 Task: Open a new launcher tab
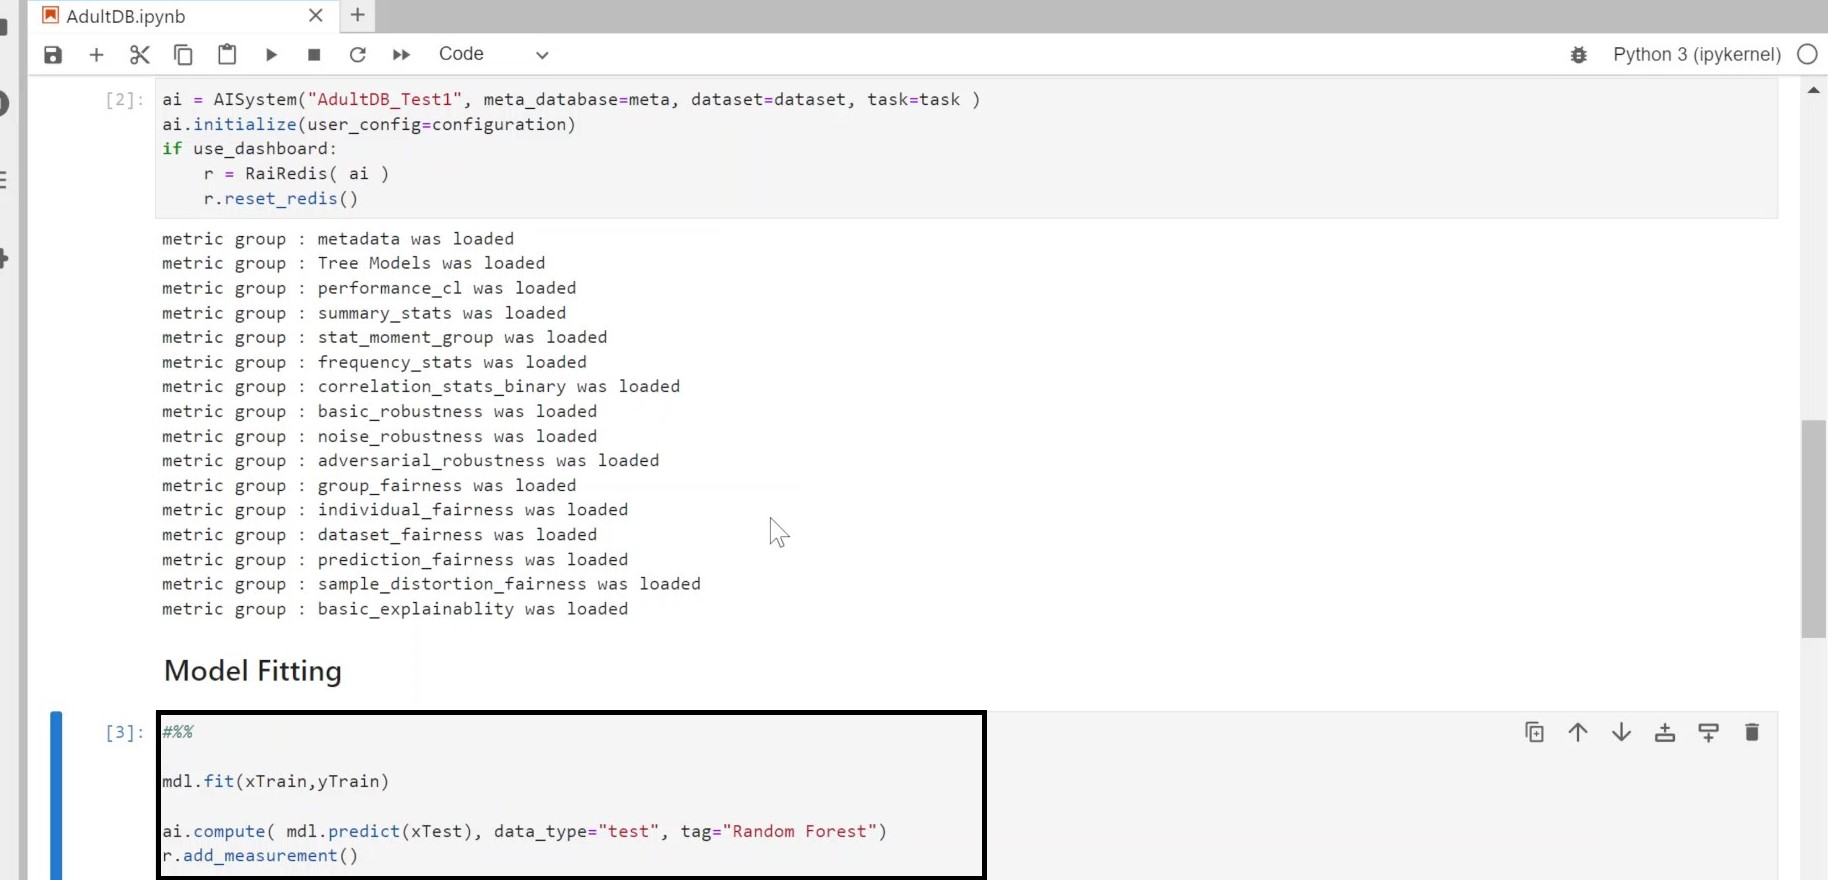(357, 15)
